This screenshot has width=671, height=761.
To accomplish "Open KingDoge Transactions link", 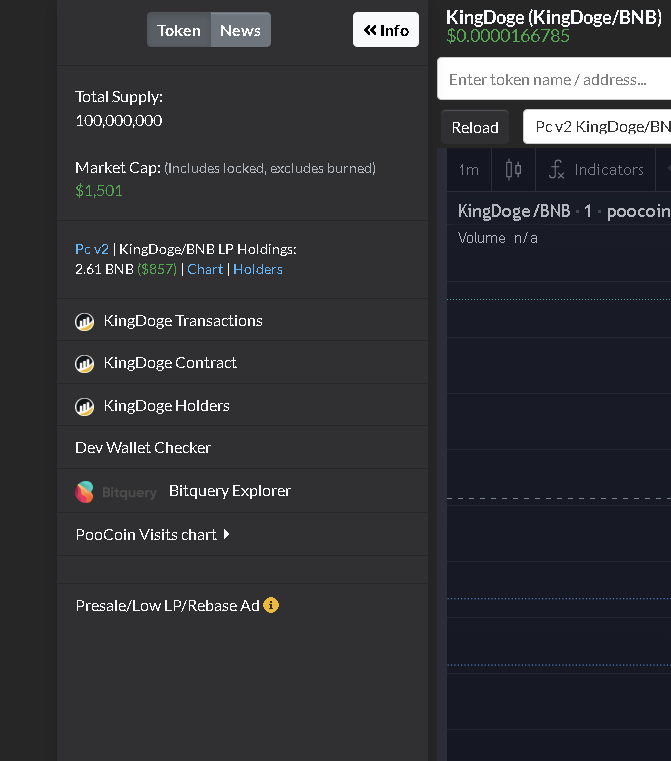I will click(183, 321).
